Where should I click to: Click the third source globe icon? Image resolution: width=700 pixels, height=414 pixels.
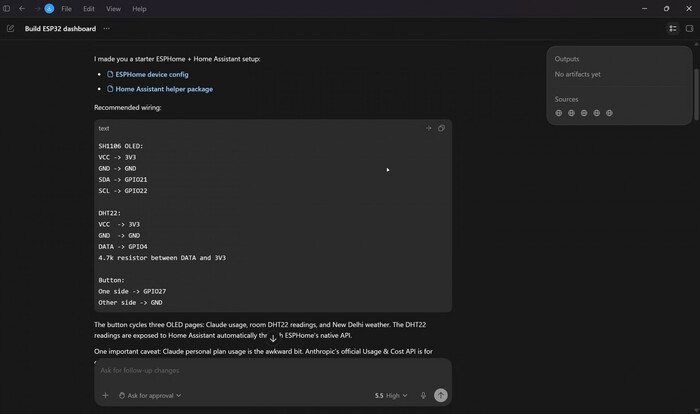coord(584,113)
